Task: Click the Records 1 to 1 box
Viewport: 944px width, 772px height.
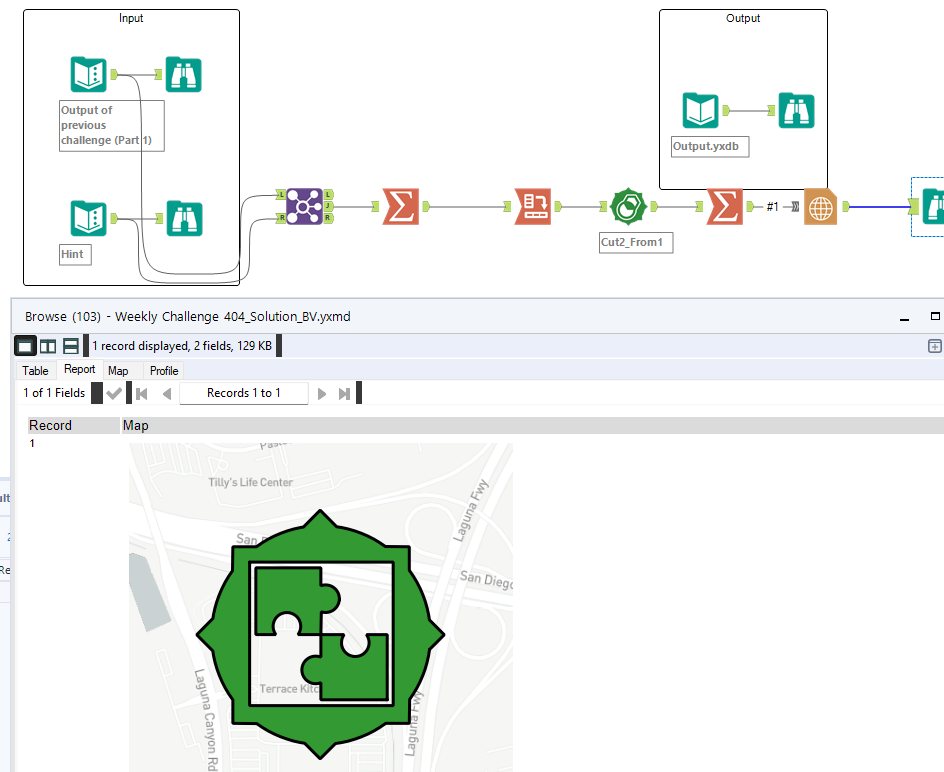Action: [x=244, y=393]
